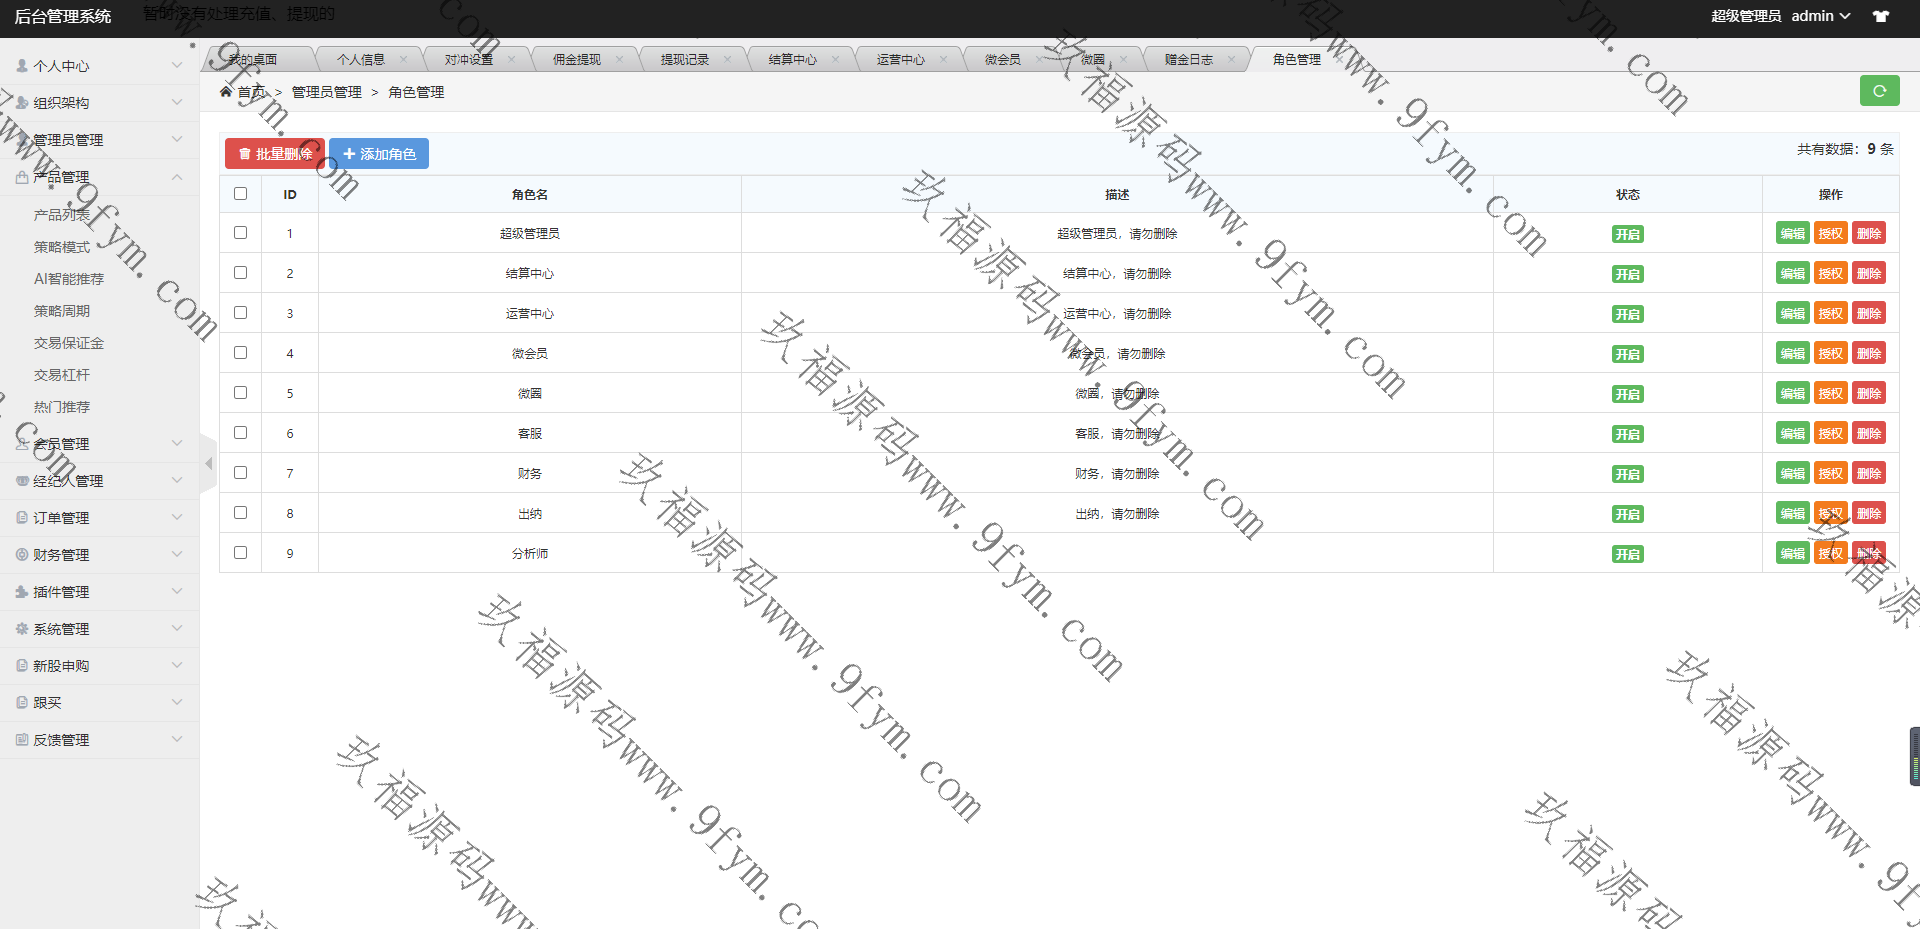The width and height of the screenshot is (1920, 929).
Task: Click 批量删除 bulk delete button
Action: pyautogui.click(x=275, y=154)
